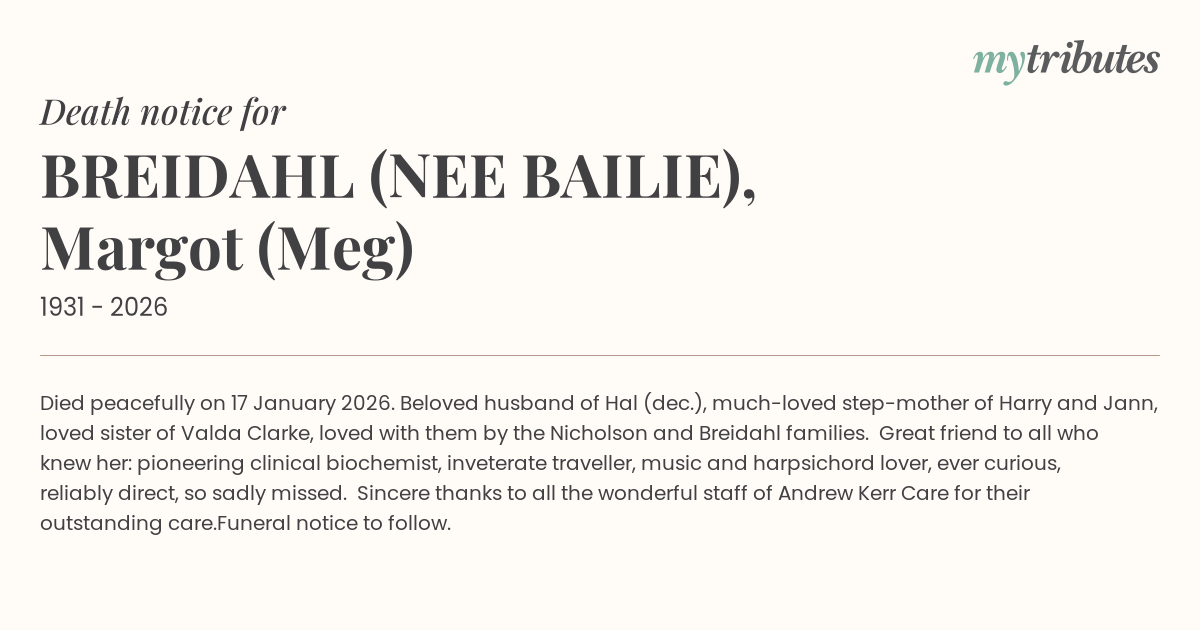Click the mytributes logo
The width and height of the screenshot is (1200, 630).
pyautogui.click(x=1065, y=61)
